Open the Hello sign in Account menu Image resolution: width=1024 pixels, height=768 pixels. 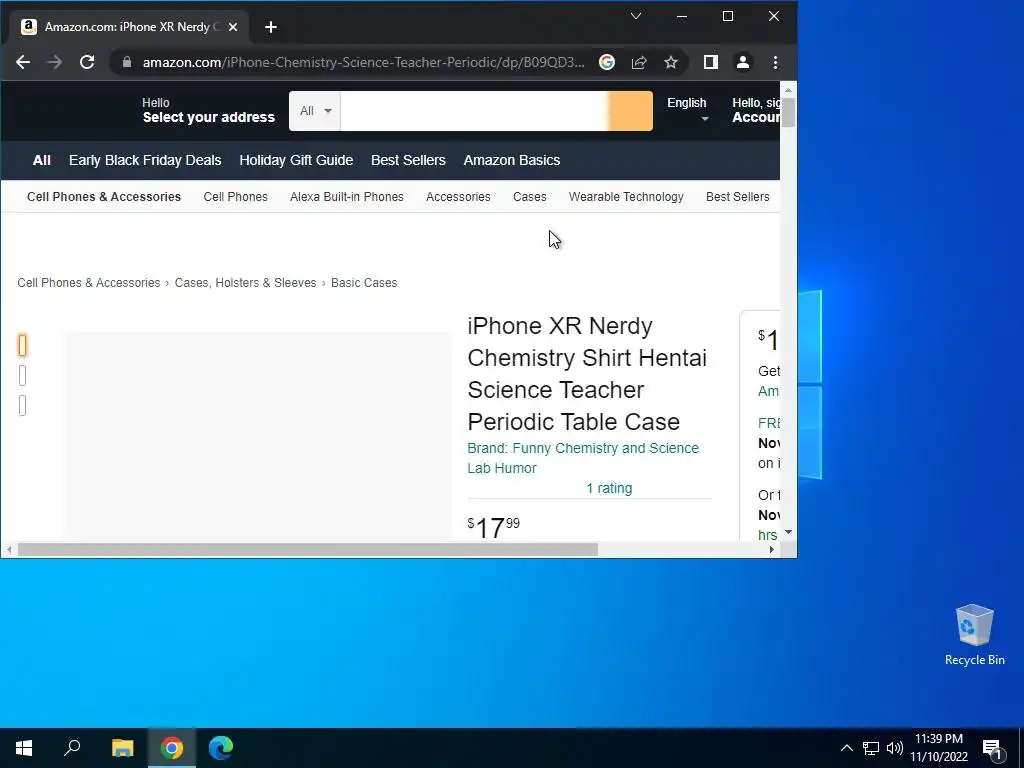pos(756,110)
